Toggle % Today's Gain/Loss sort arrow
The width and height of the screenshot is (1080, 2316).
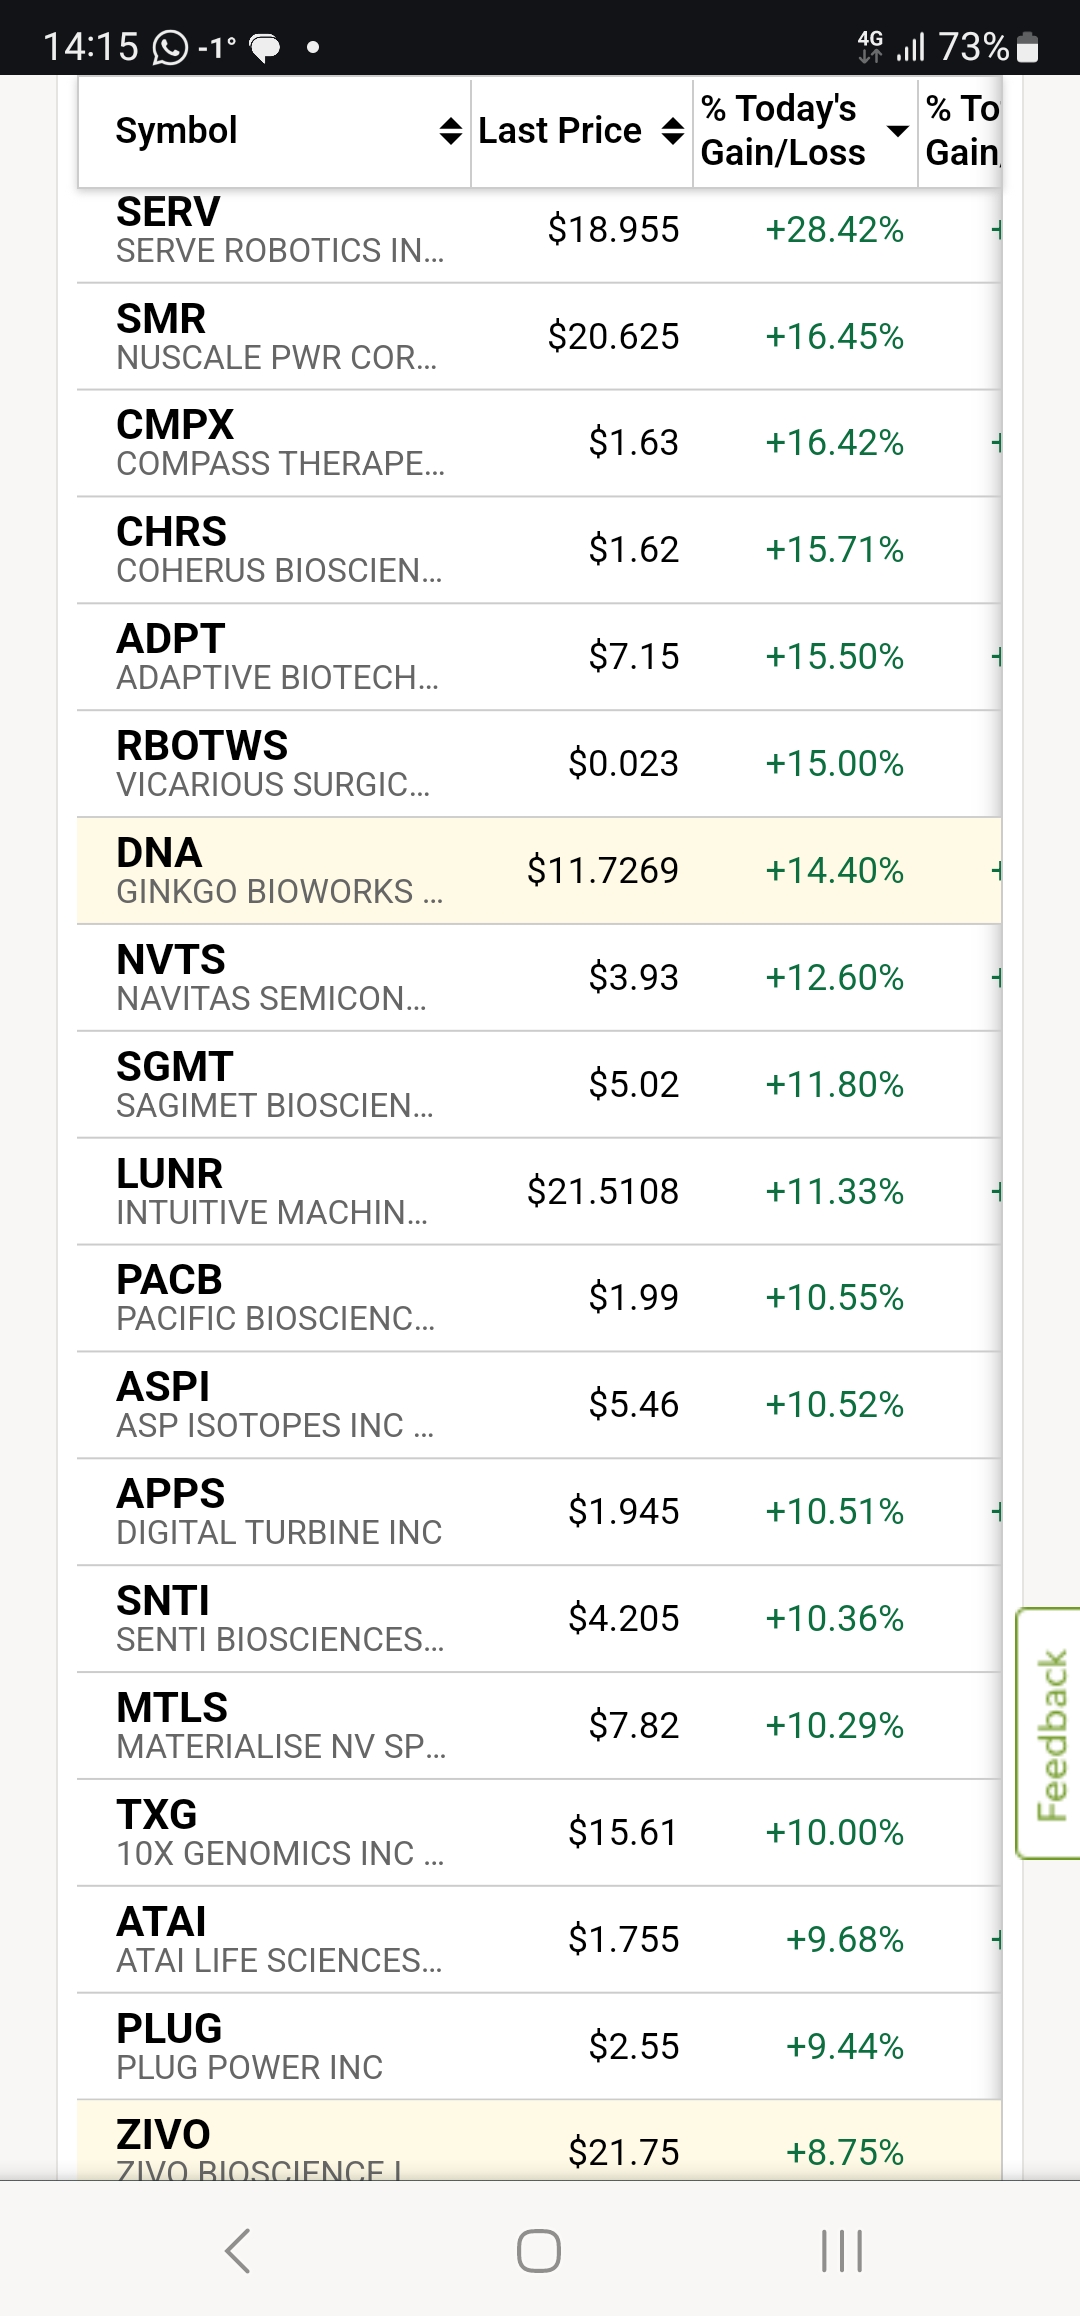click(x=898, y=131)
